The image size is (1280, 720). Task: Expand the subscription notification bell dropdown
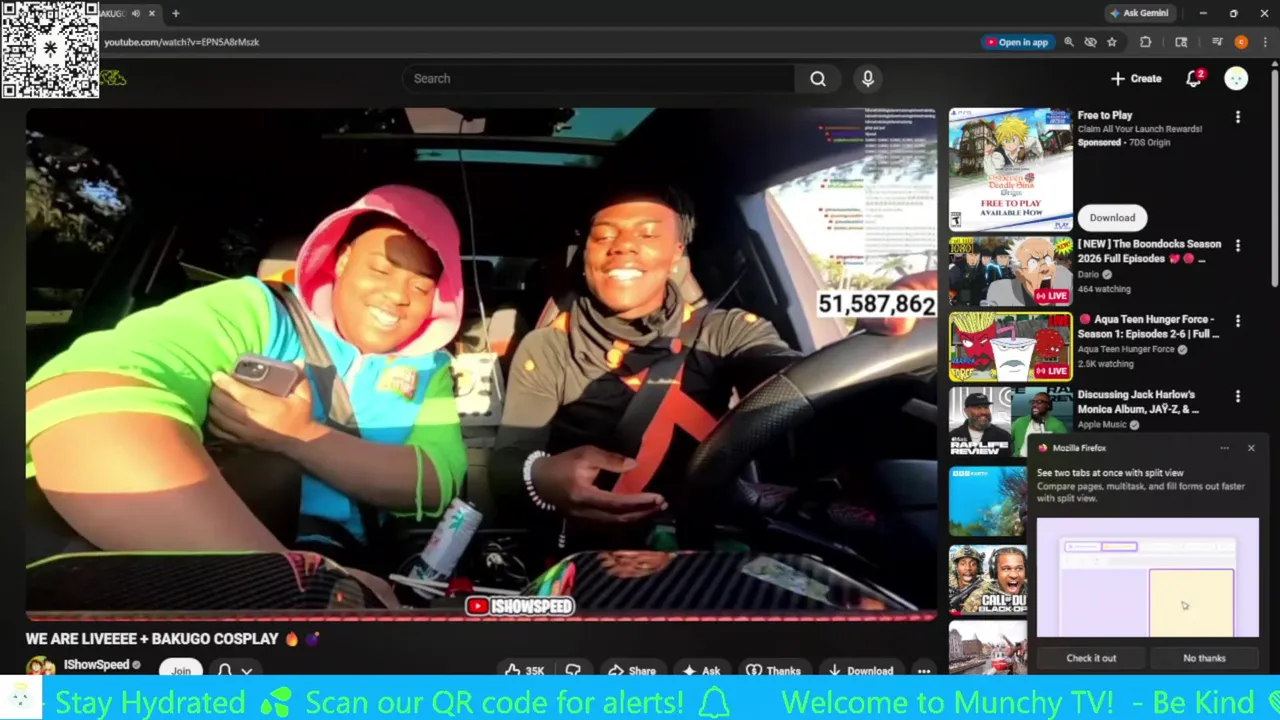click(x=234, y=669)
